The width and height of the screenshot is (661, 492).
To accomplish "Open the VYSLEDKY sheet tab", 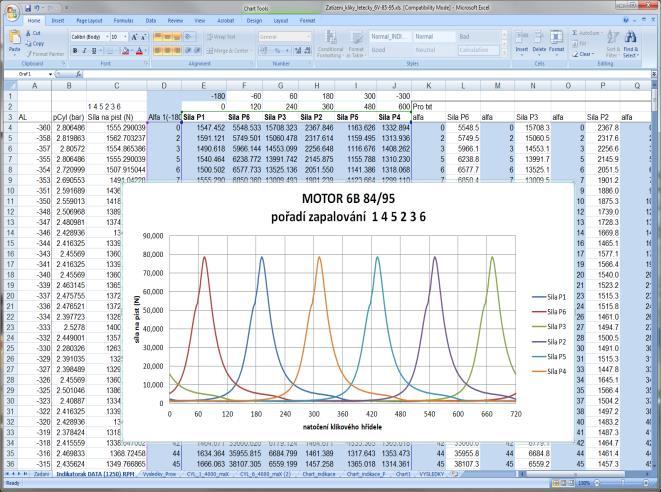I will coord(431,474).
